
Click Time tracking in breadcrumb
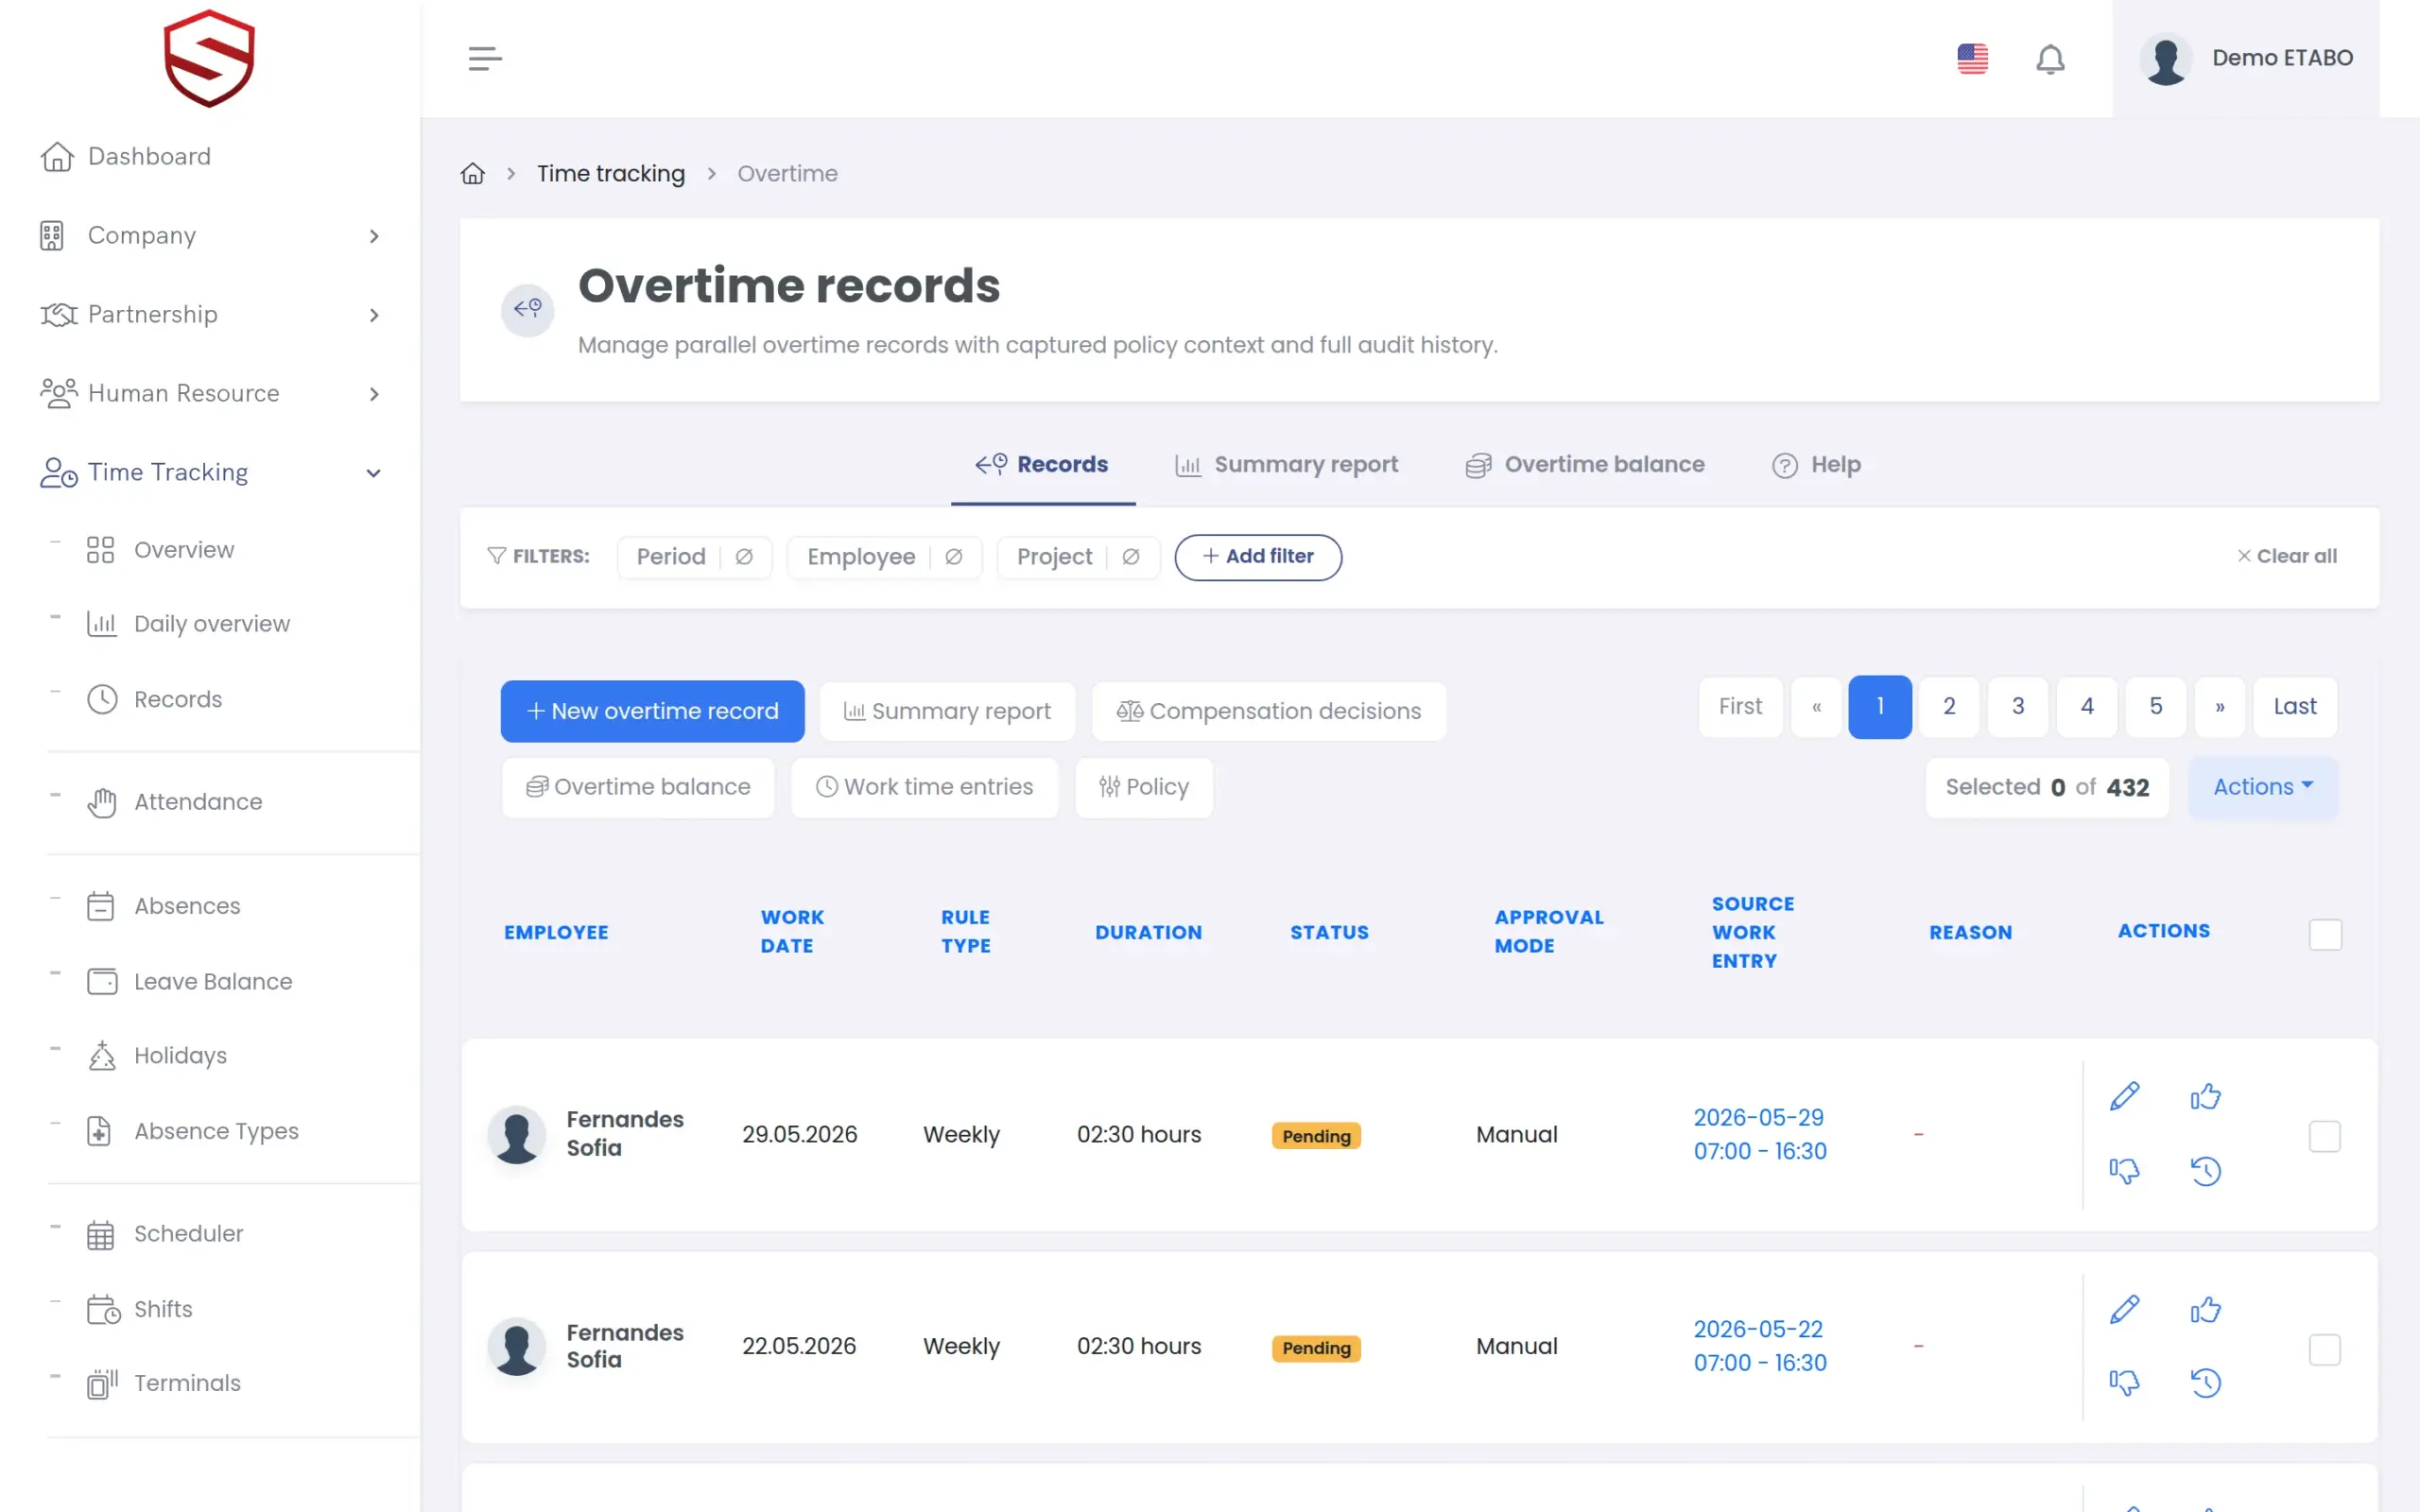tap(611, 174)
